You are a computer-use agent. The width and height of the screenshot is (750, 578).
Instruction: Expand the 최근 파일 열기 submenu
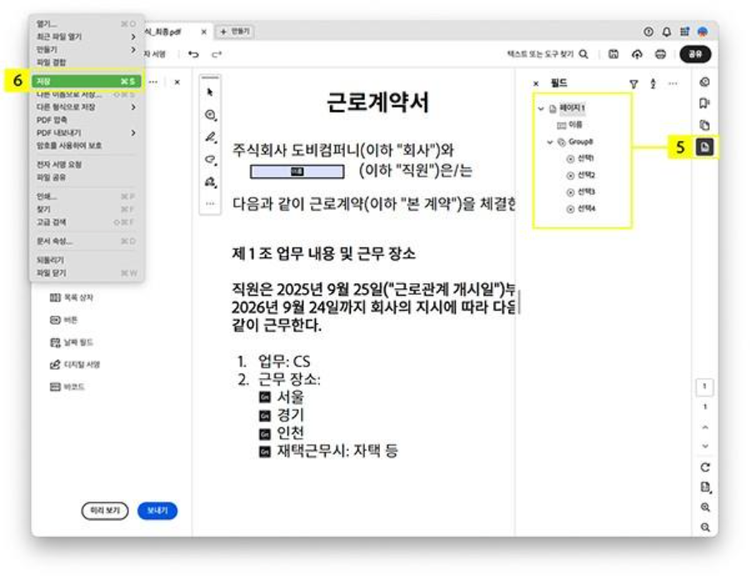(x=133, y=37)
